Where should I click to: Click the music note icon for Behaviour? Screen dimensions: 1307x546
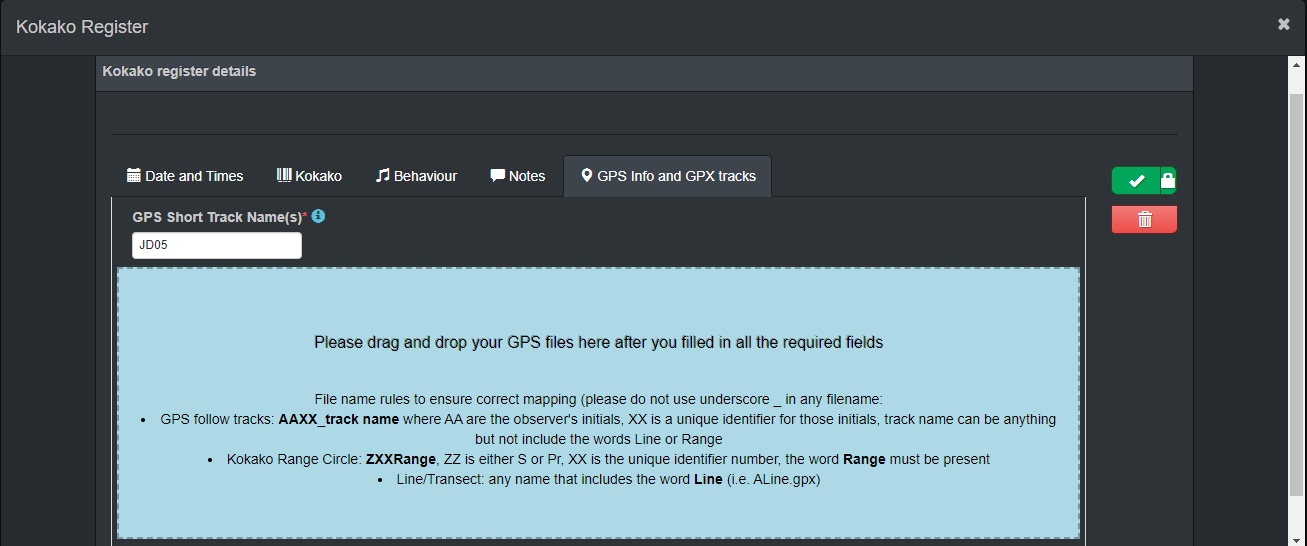click(382, 175)
